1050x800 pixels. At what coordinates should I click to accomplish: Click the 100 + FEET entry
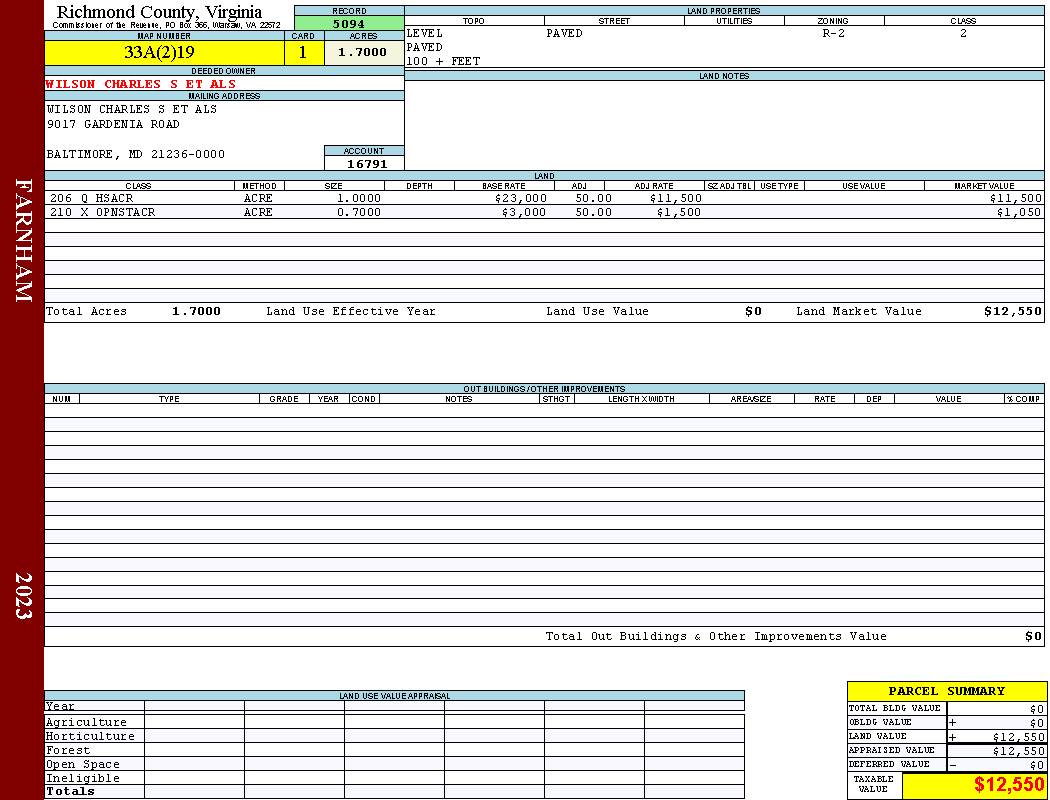click(443, 62)
